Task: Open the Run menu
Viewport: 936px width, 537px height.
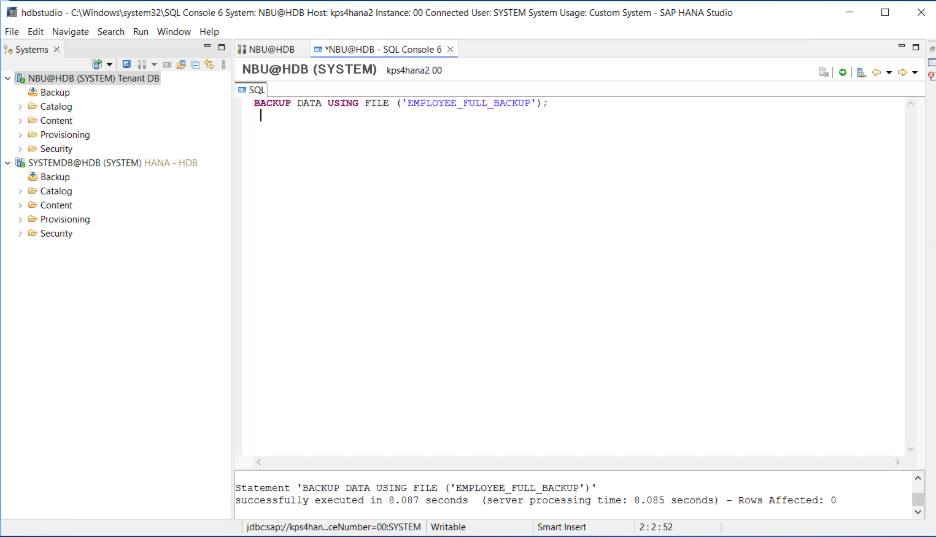Action: tap(141, 32)
